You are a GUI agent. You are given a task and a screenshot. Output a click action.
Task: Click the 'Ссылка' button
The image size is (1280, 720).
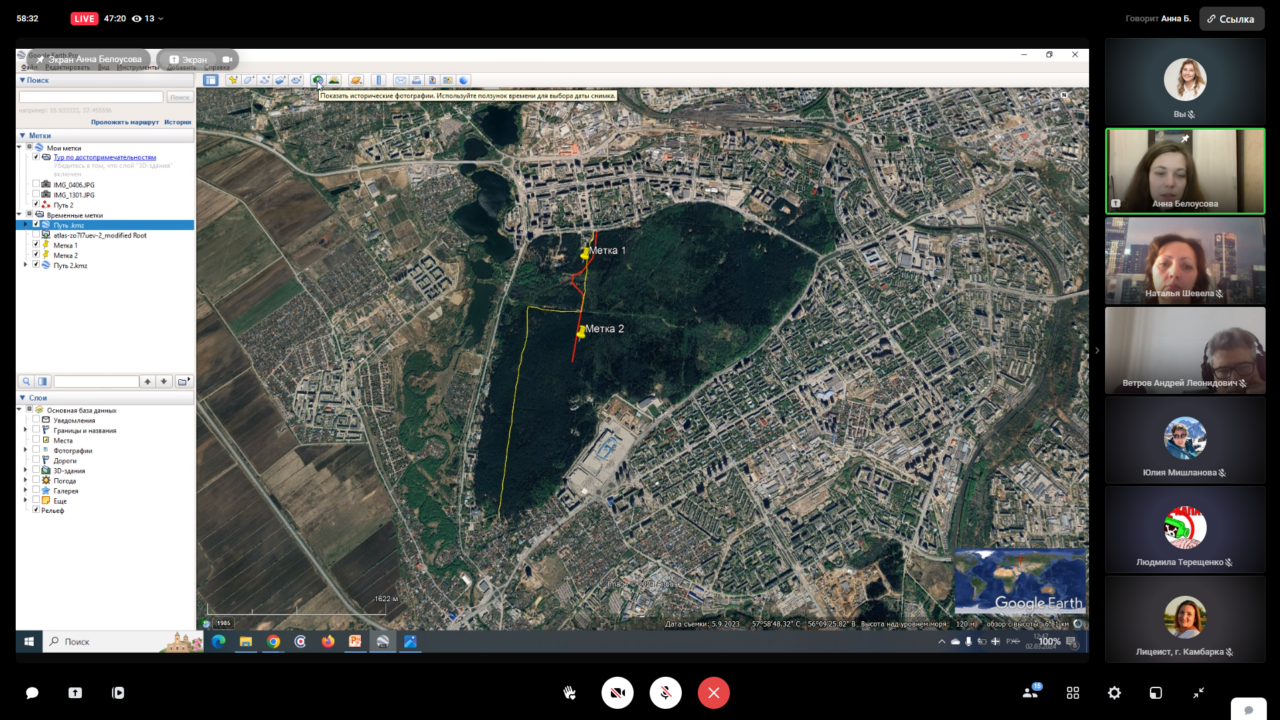point(1232,18)
